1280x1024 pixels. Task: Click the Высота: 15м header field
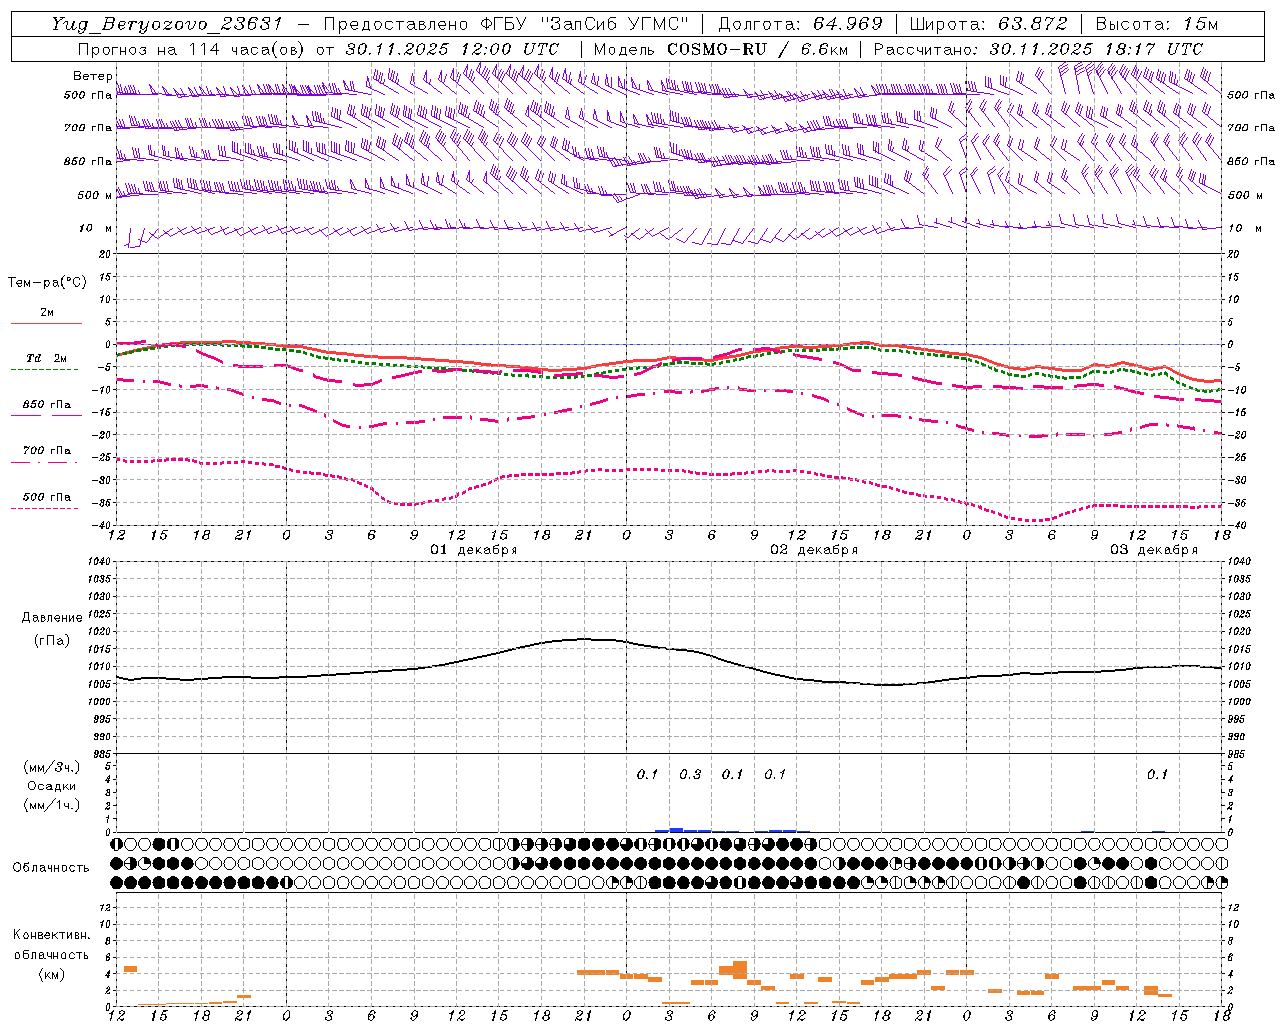[x=1157, y=24]
